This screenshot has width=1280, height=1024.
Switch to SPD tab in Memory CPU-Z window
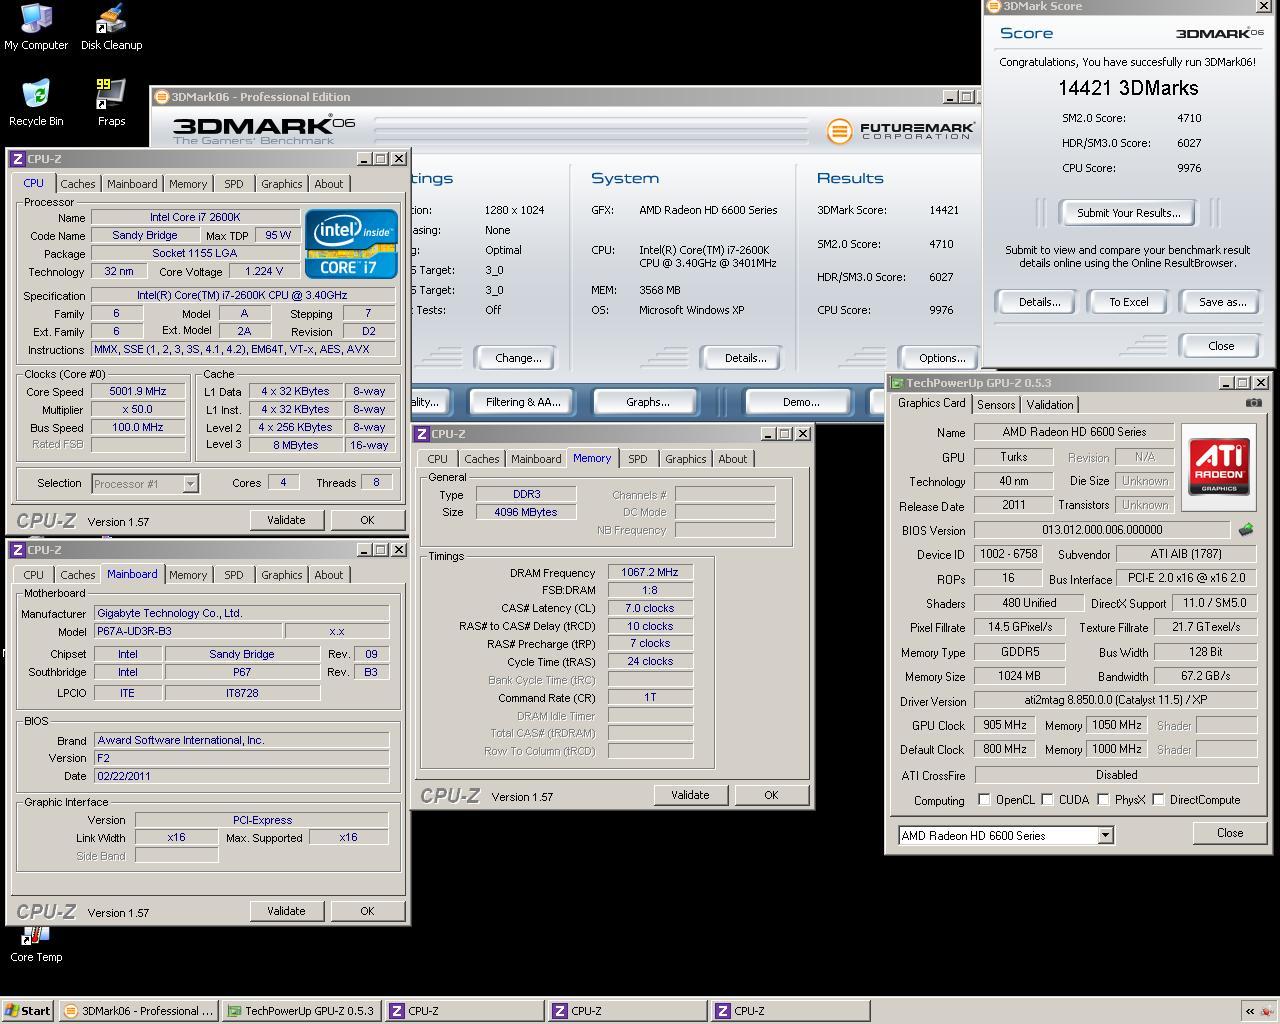(637, 459)
